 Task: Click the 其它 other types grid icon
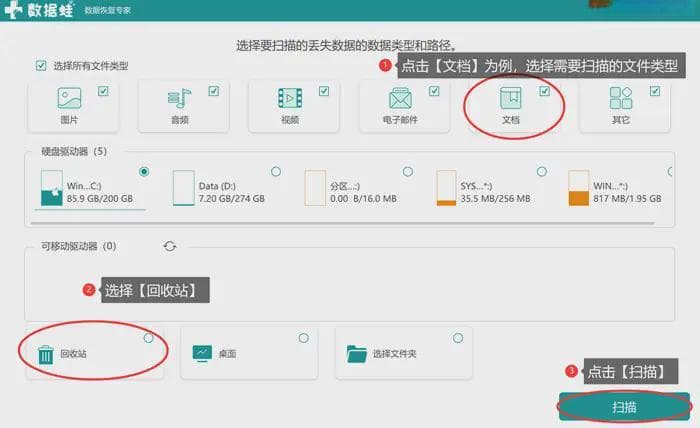coord(621,98)
